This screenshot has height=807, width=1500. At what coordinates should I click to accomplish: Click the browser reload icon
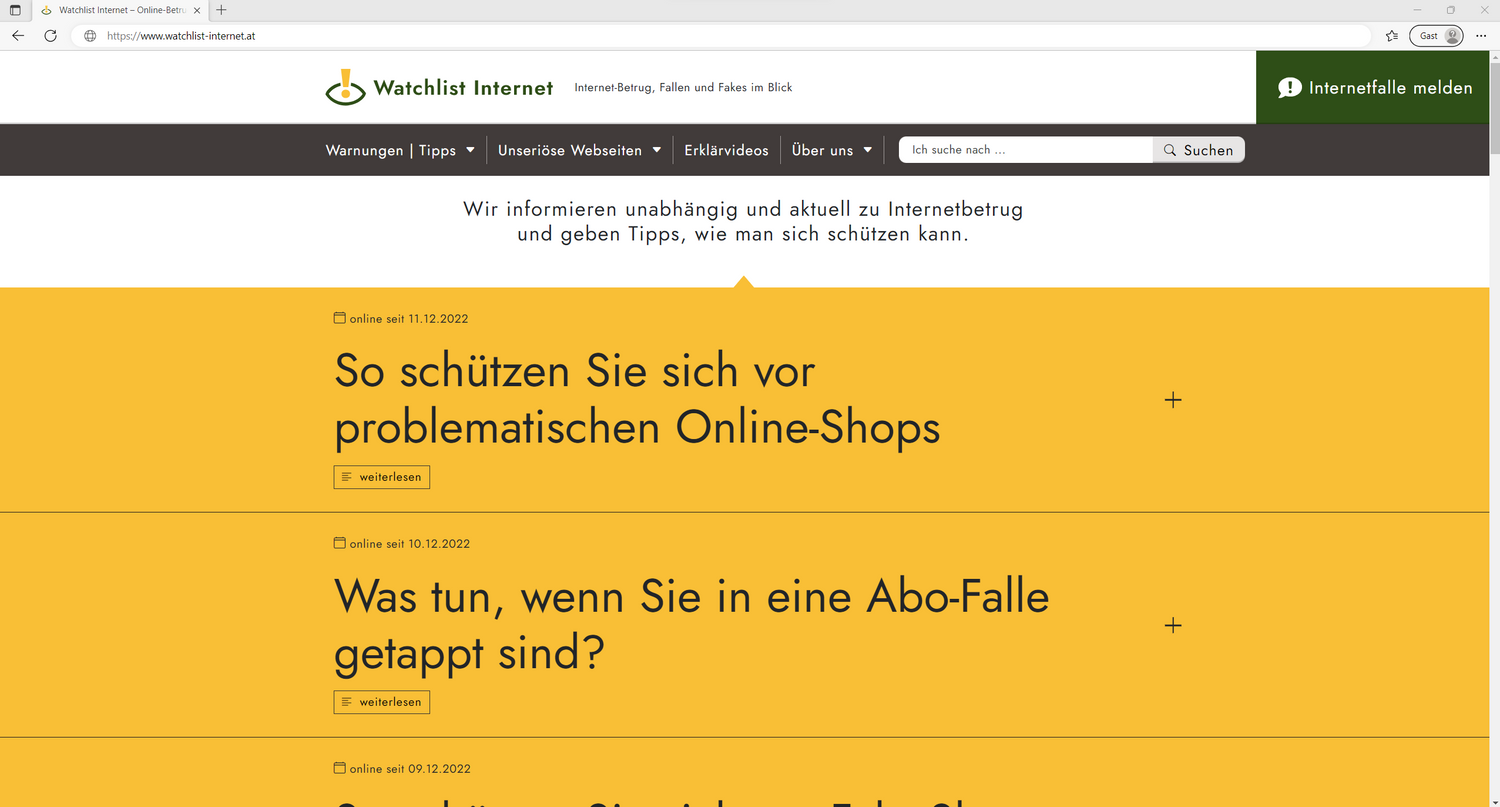click(50, 35)
